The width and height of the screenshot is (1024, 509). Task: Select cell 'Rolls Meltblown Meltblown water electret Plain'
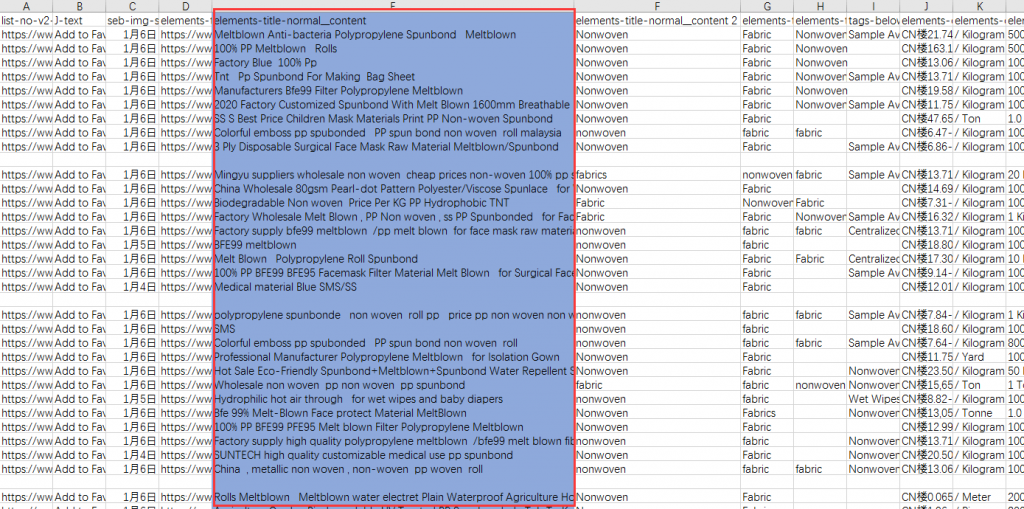pyautogui.click(x=394, y=498)
